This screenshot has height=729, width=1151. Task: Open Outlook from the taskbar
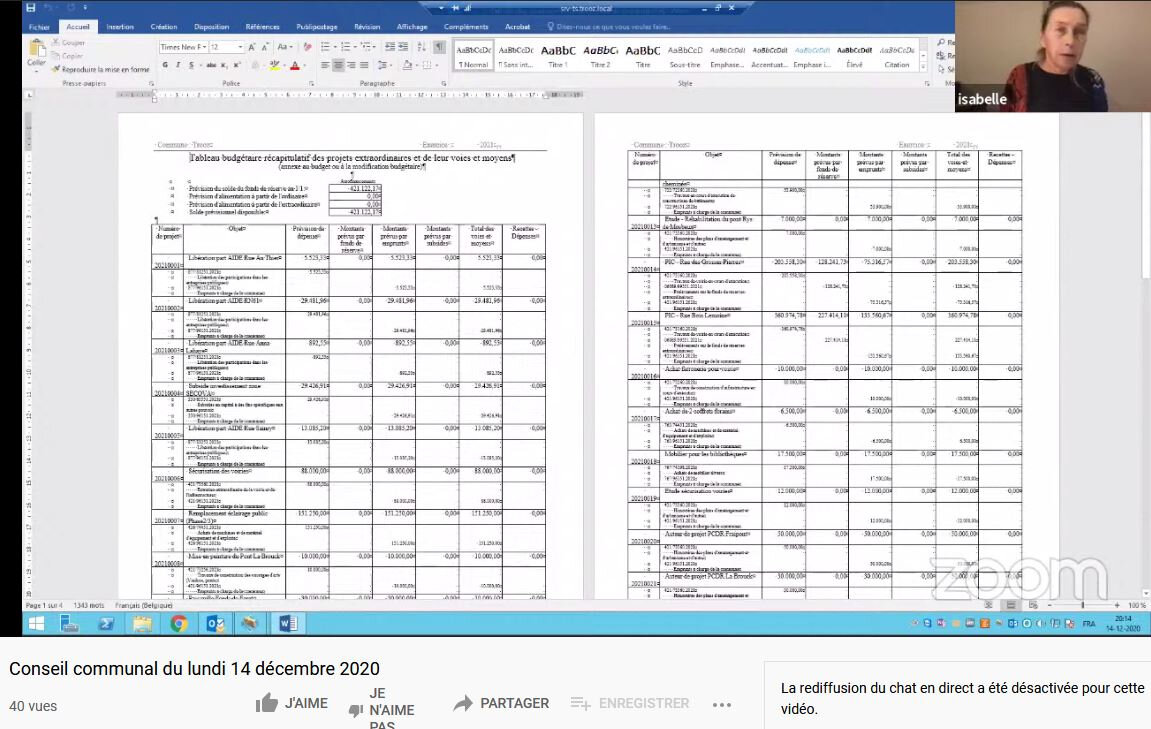point(215,624)
